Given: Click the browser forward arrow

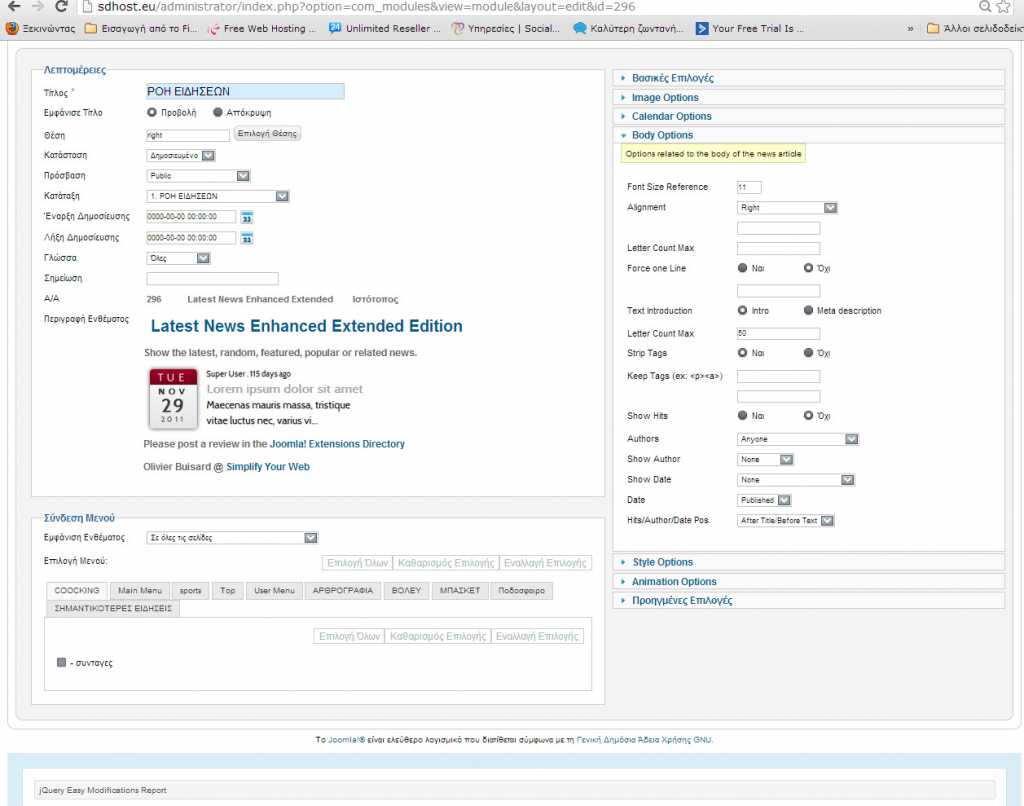Looking at the screenshot, I should [37, 6].
